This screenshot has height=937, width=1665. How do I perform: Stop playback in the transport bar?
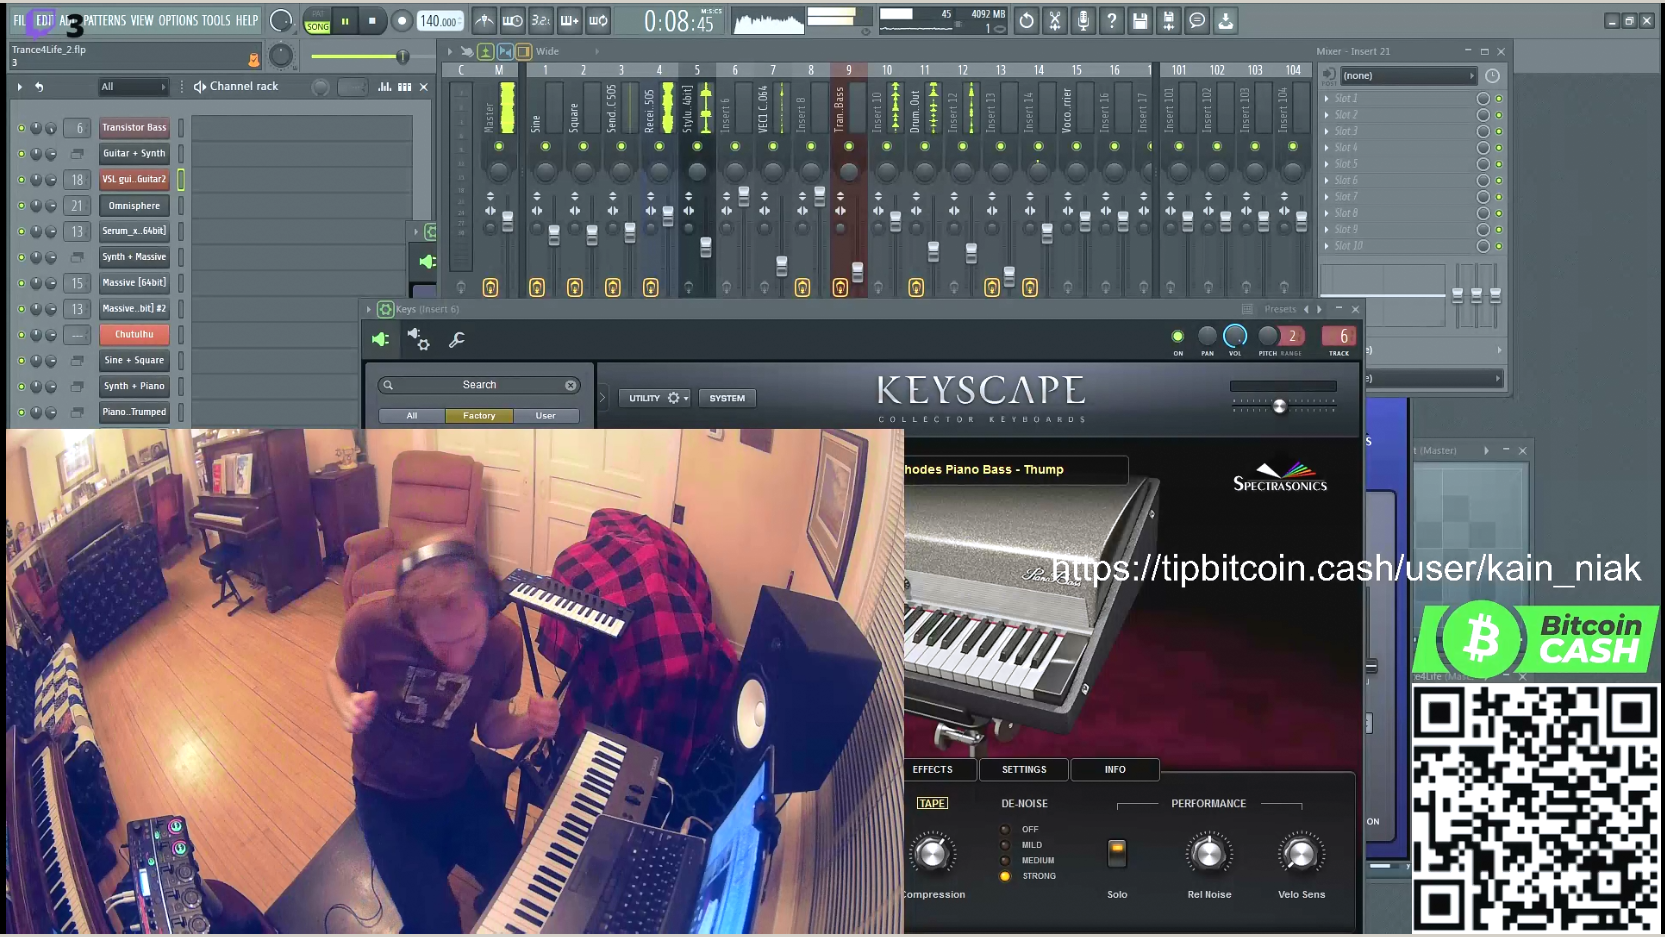pos(372,20)
